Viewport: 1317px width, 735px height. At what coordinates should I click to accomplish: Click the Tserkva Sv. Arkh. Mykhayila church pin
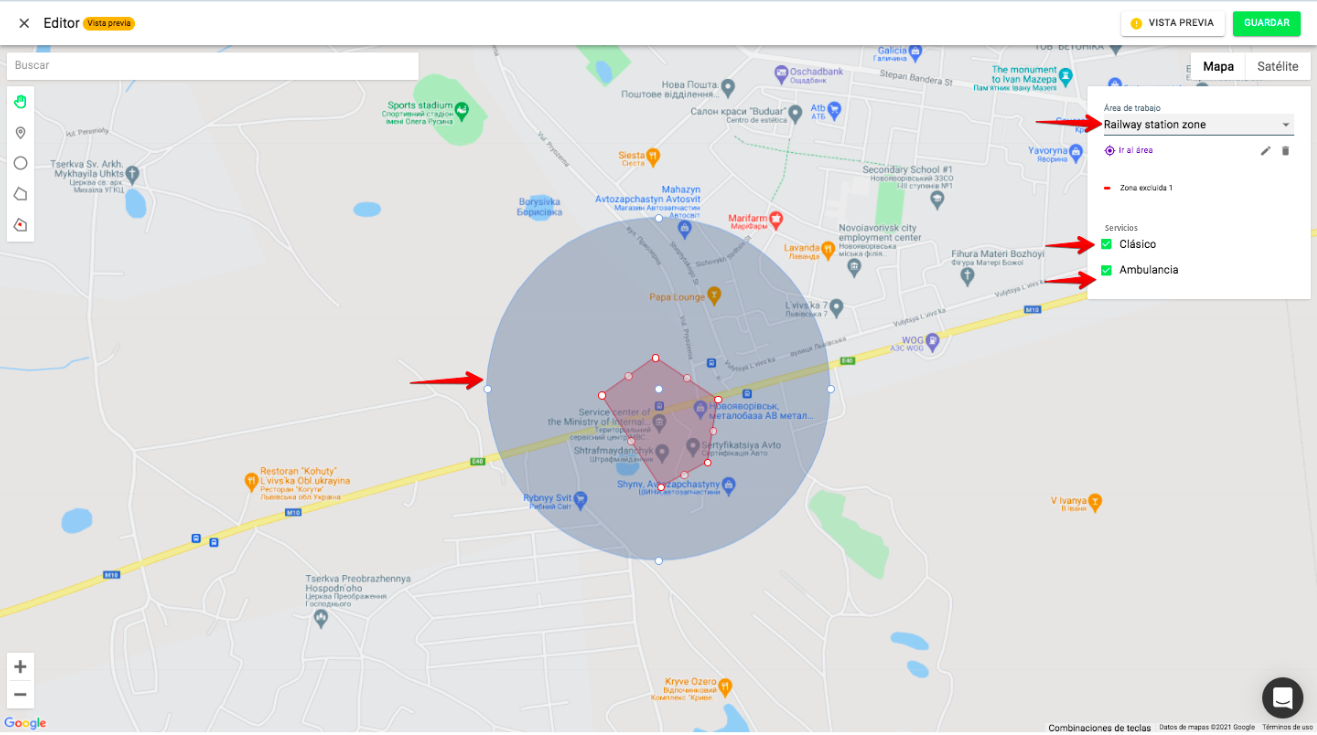point(132,176)
